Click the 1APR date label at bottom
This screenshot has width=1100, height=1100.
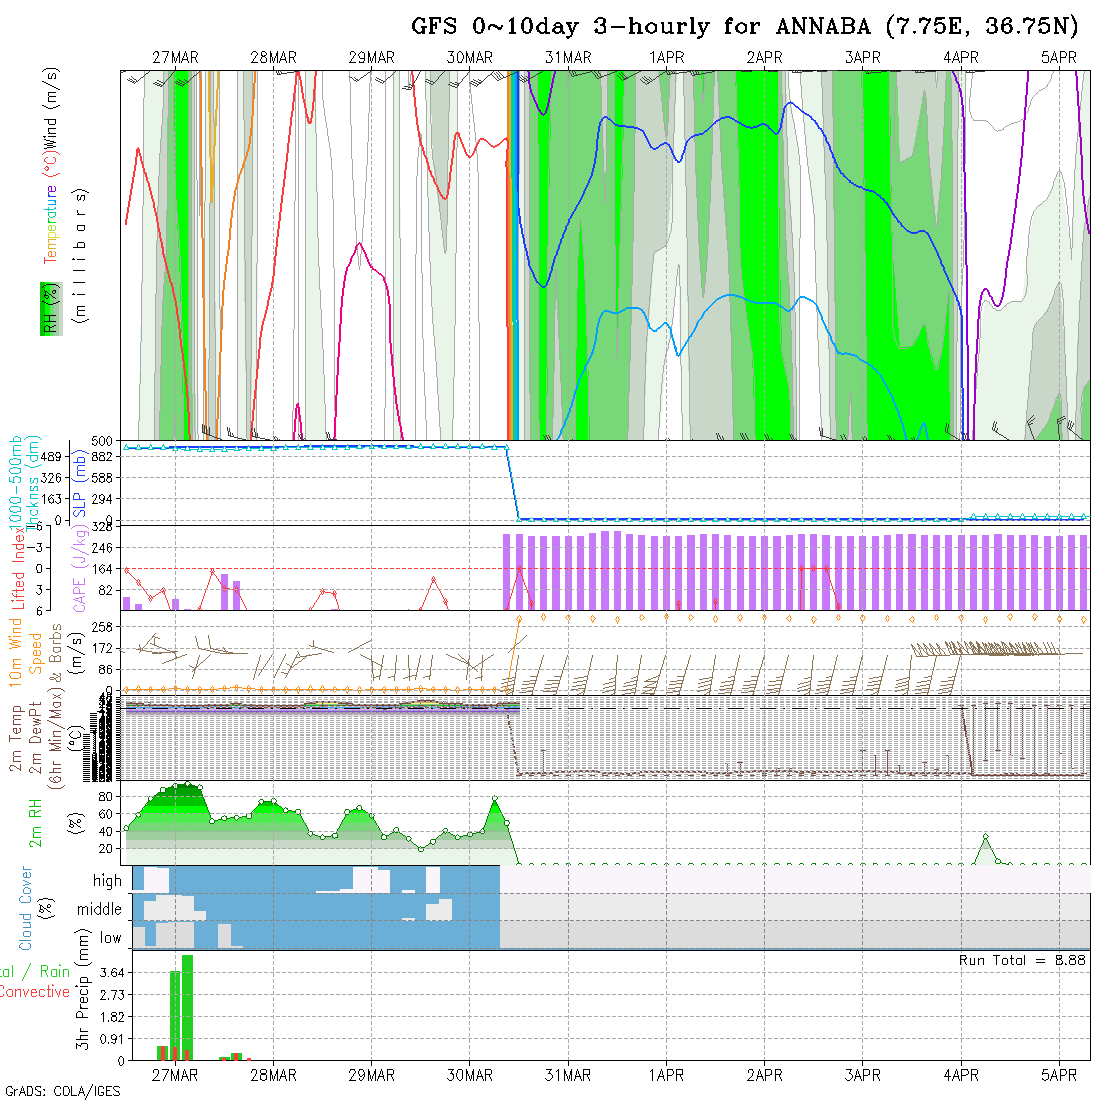666,1075
